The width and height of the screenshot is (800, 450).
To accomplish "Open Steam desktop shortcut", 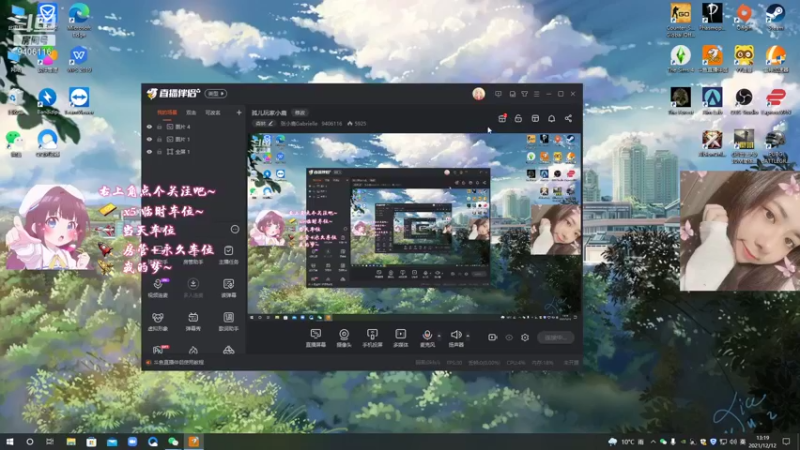I will 776,17.
